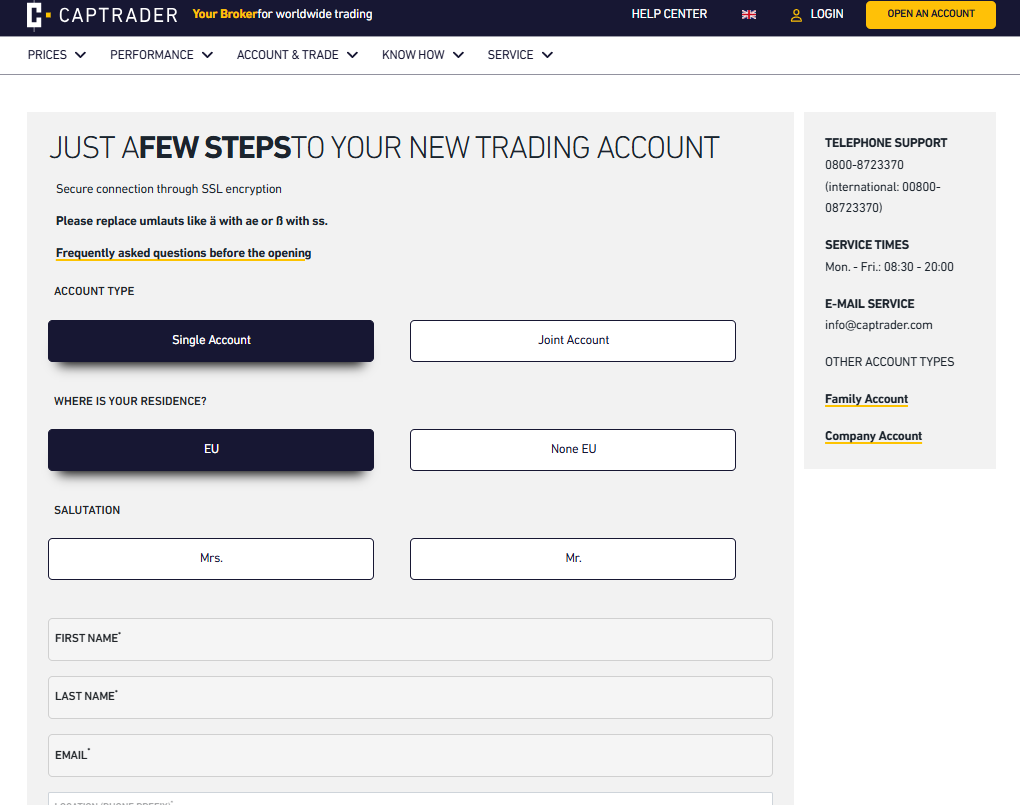Click the CAPTRADER brand name text
This screenshot has height=805, width=1020.
118,15
